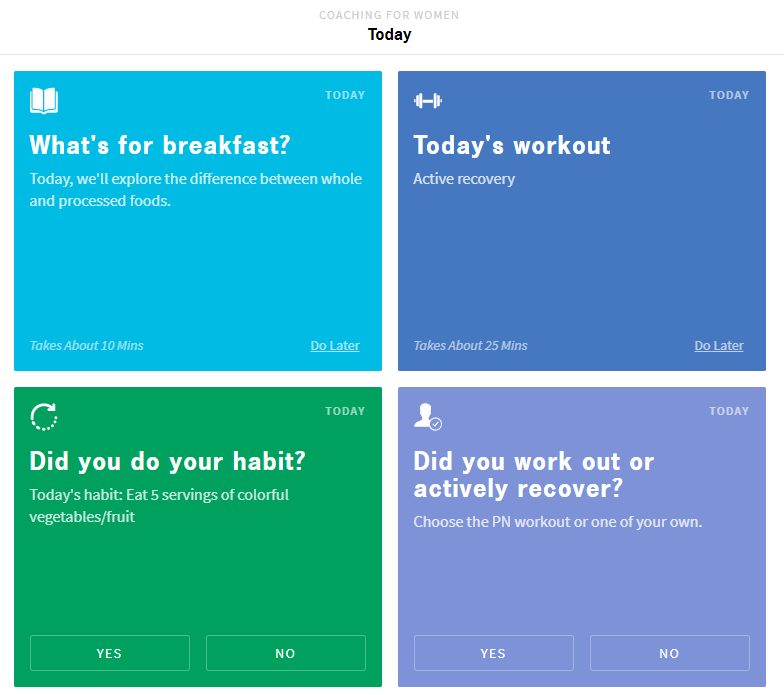Viewport: 784px width, 695px height.
Task: Answer NO to the habit question
Action: [286, 653]
